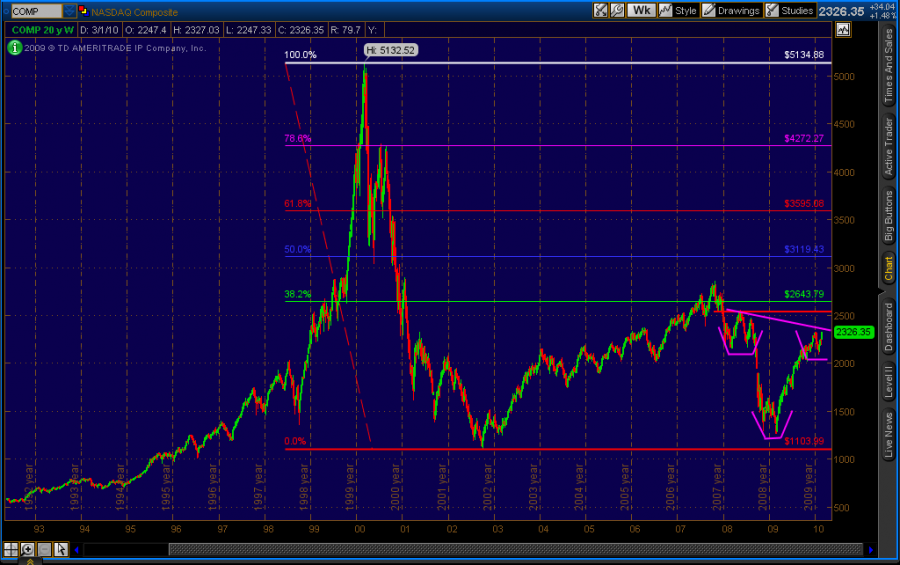900x565 pixels.
Task: Open the Wk timeframe selector
Action: point(641,10)
